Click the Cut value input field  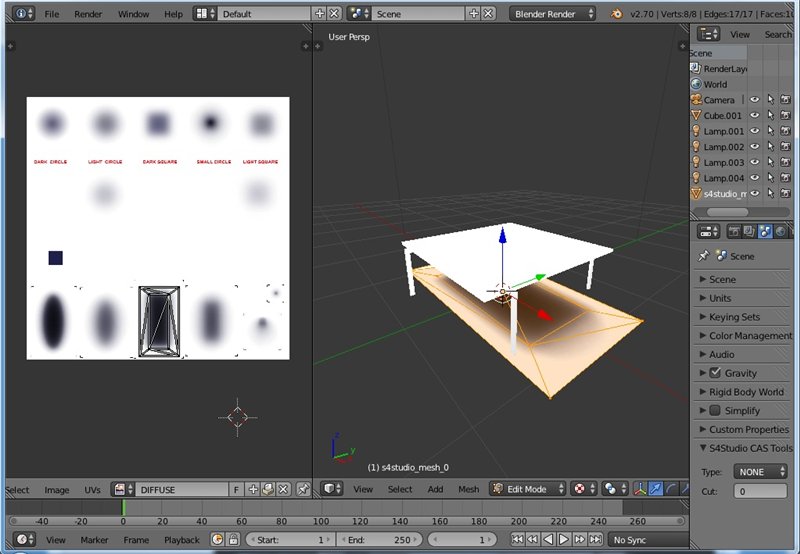760,491
